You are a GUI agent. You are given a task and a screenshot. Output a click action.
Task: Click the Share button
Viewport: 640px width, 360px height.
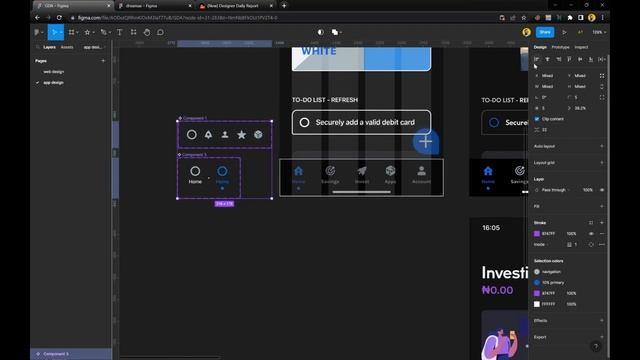tap(545, 32)
